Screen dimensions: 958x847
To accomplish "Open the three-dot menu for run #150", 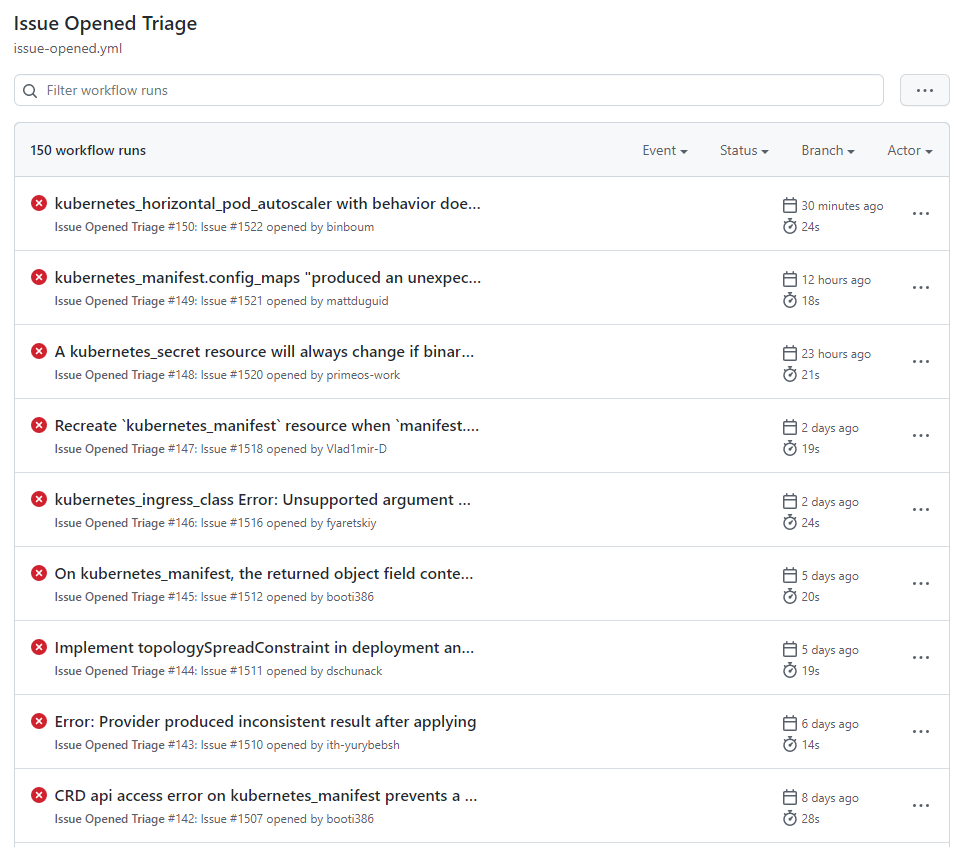I will tap(921, 213).
